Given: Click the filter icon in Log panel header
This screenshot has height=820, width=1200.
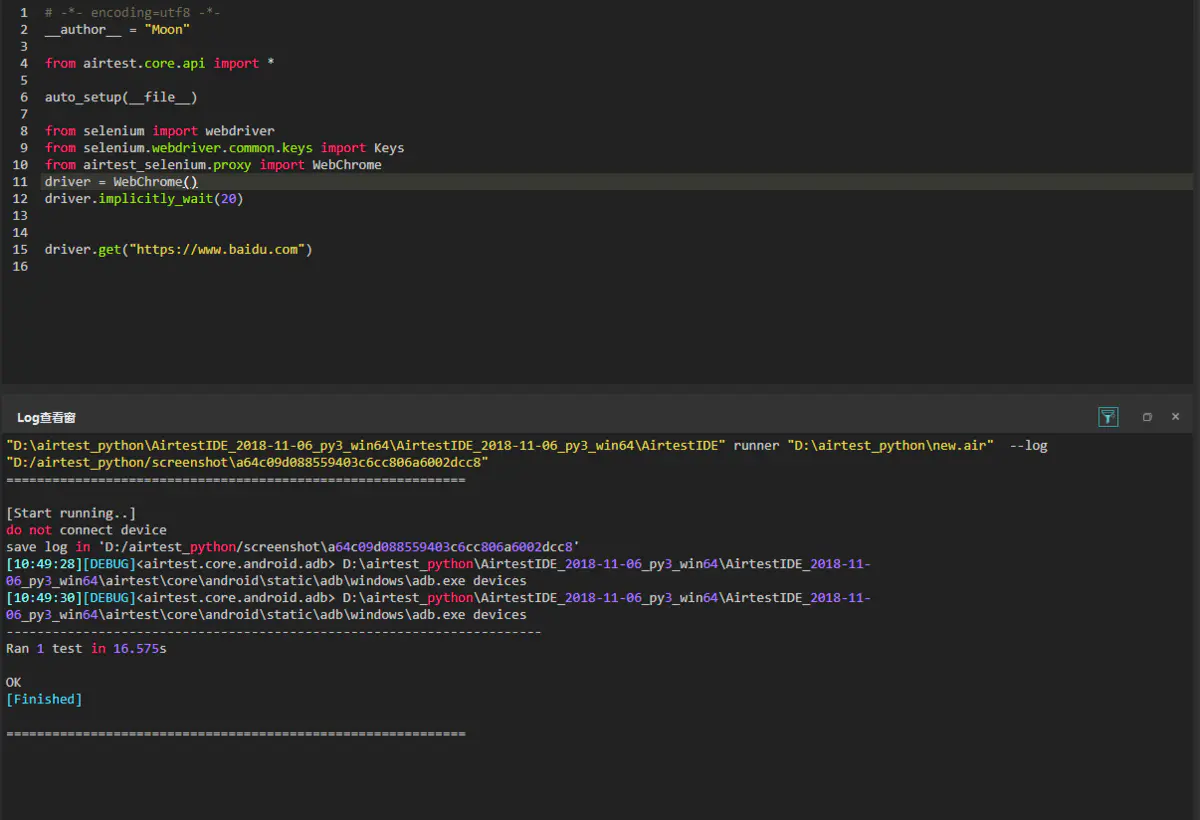Looking at the screenshot, I should click(x=1108, y=417).
